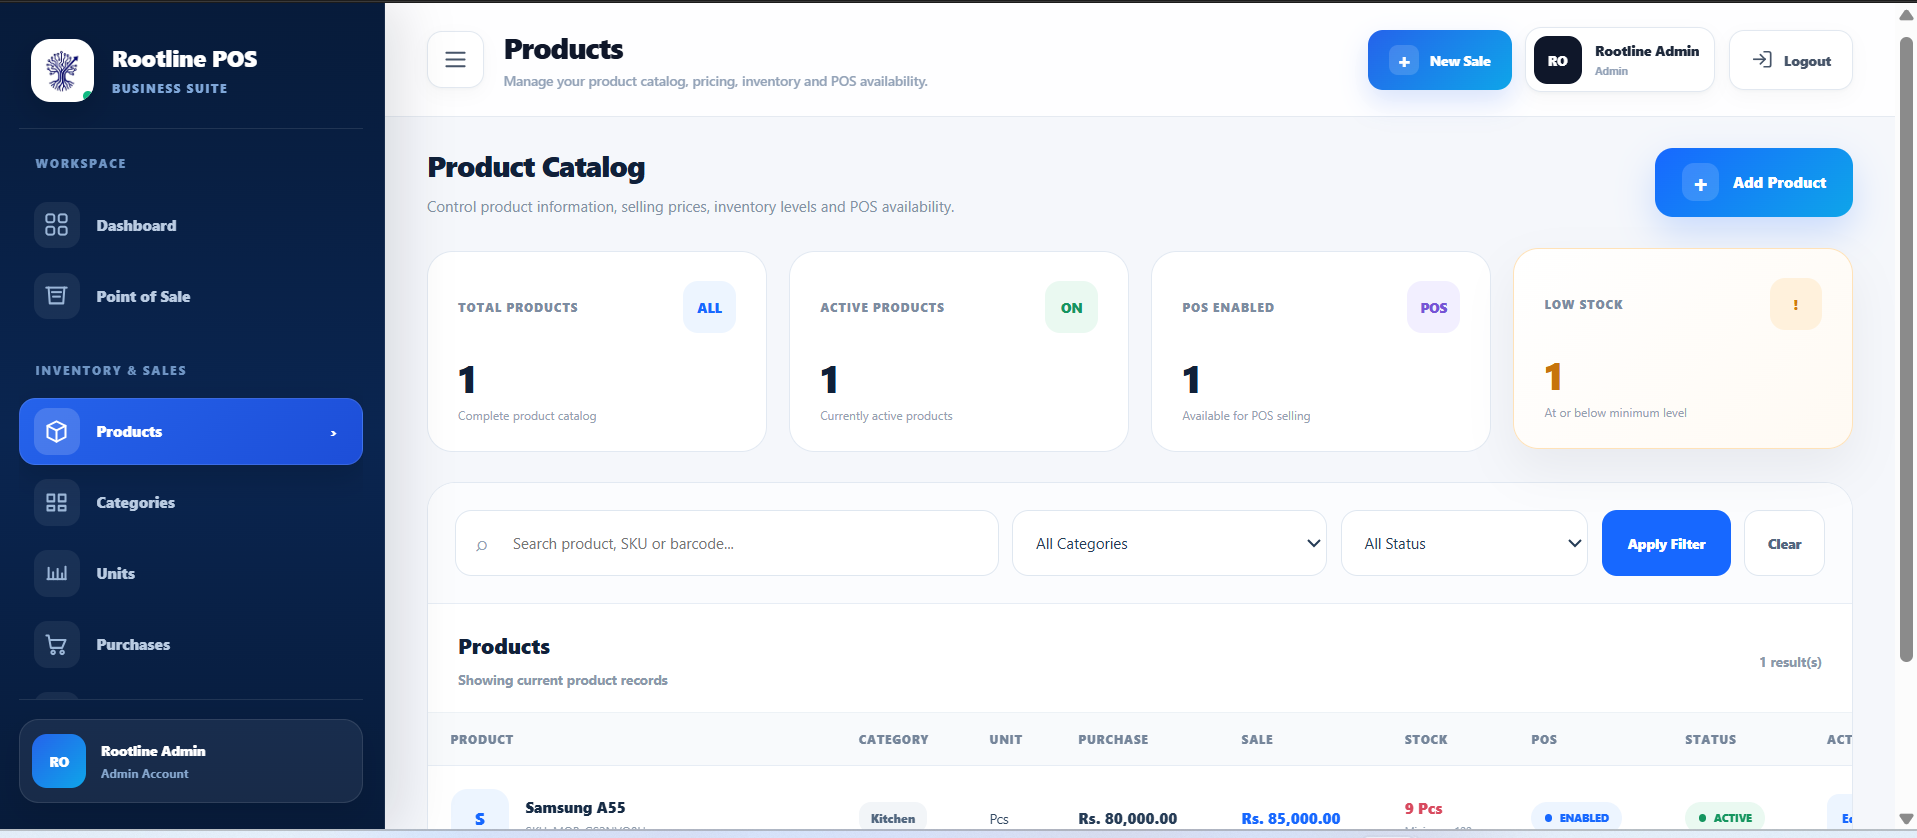
Task: Click the Logout arrow icon
Action: click(x=1762, y=60)
